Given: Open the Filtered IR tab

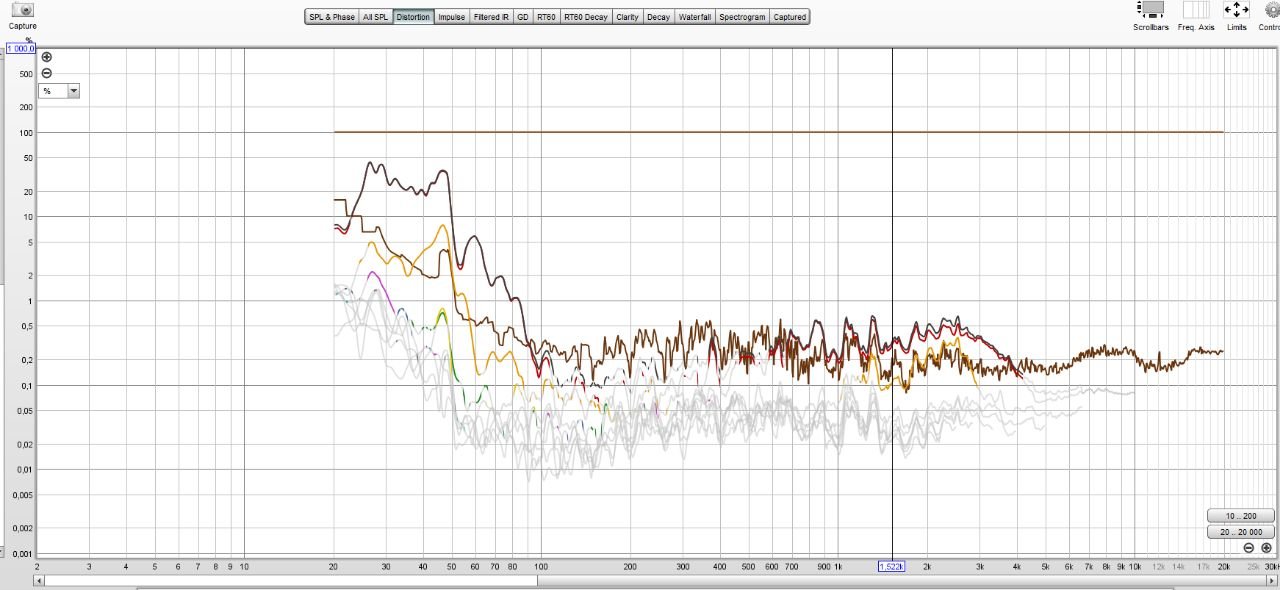Looking at the screenshot, I should pyautogui.click(x=490, y=17).
